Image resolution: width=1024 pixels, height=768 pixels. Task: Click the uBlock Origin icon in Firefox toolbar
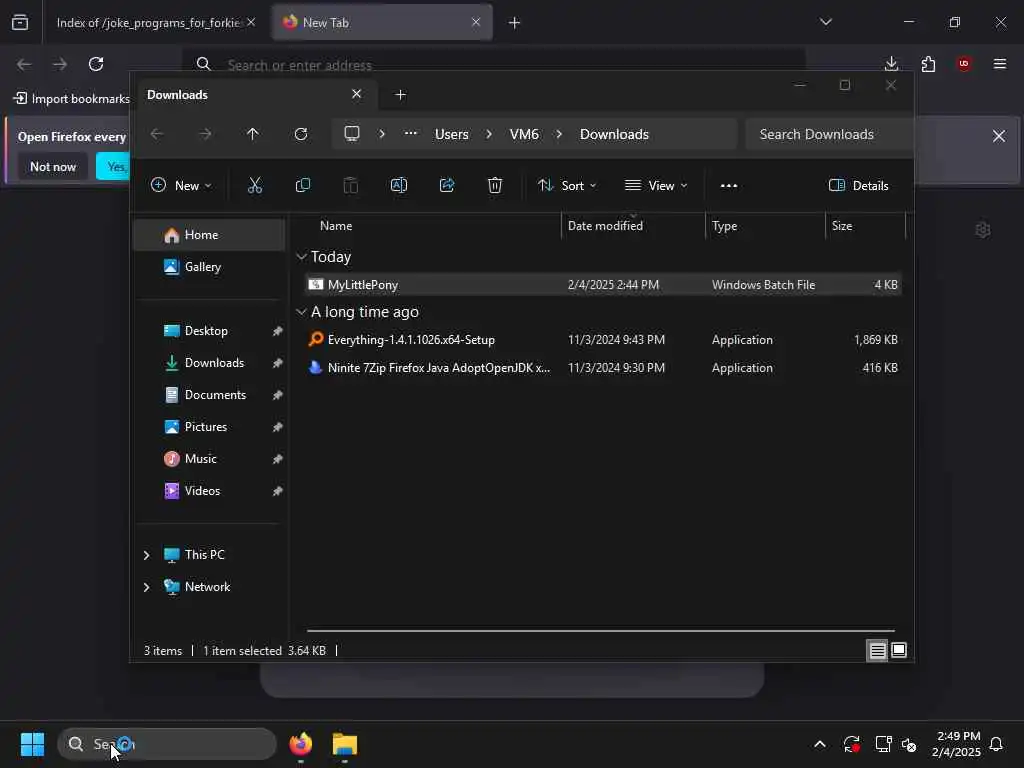tap(964, 64)
